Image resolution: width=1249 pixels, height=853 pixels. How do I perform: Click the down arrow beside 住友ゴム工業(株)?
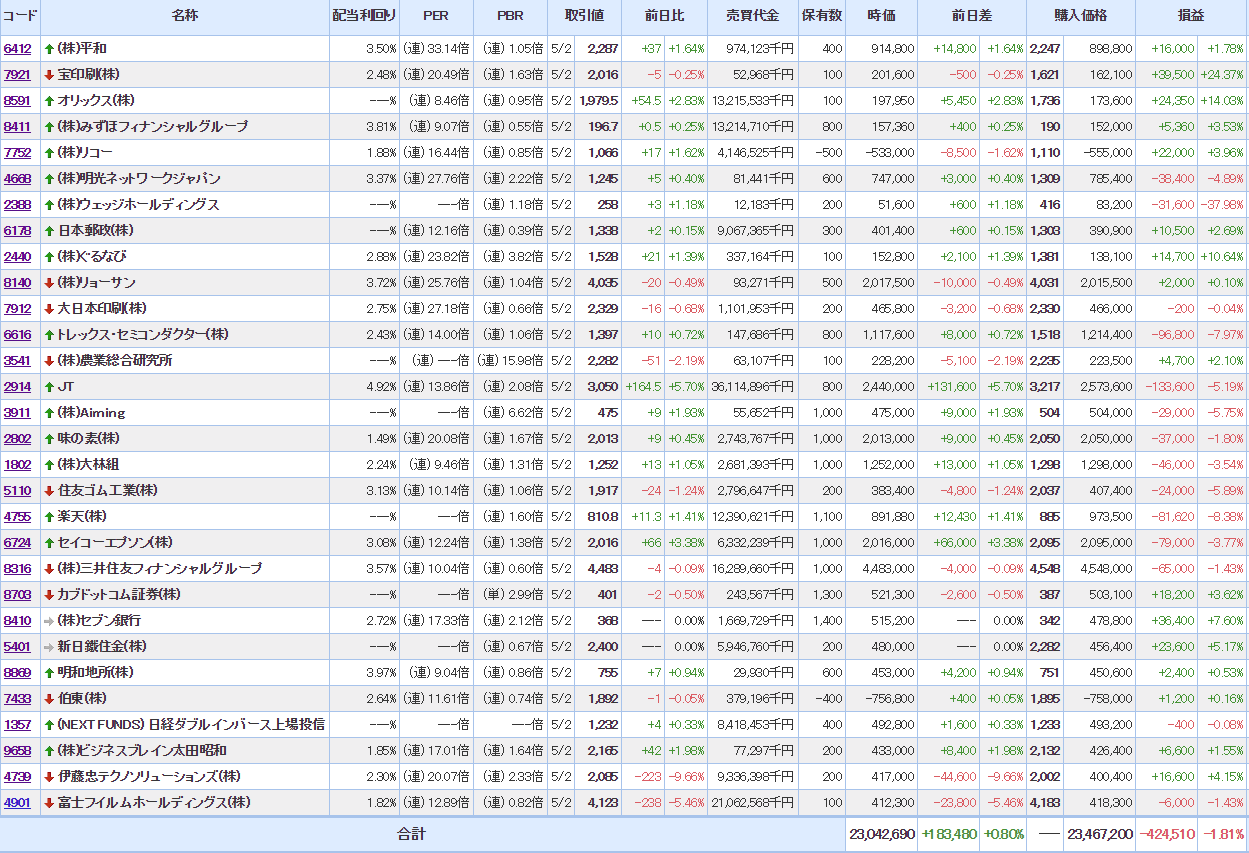point(49,491)
